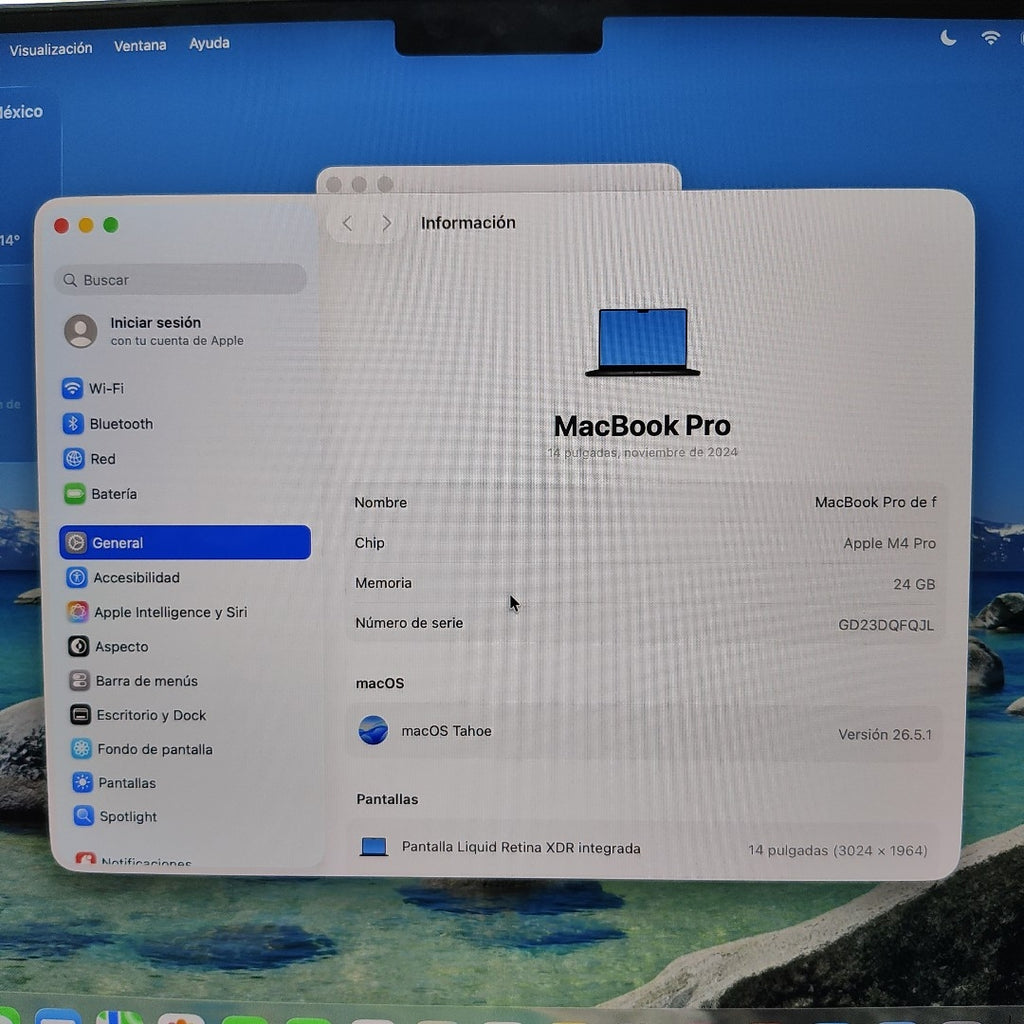Image resolution: width=1024 pixels, height=1024 pixels.
Task: Open Spotlight settings
Action: click(x=116, y=816)
